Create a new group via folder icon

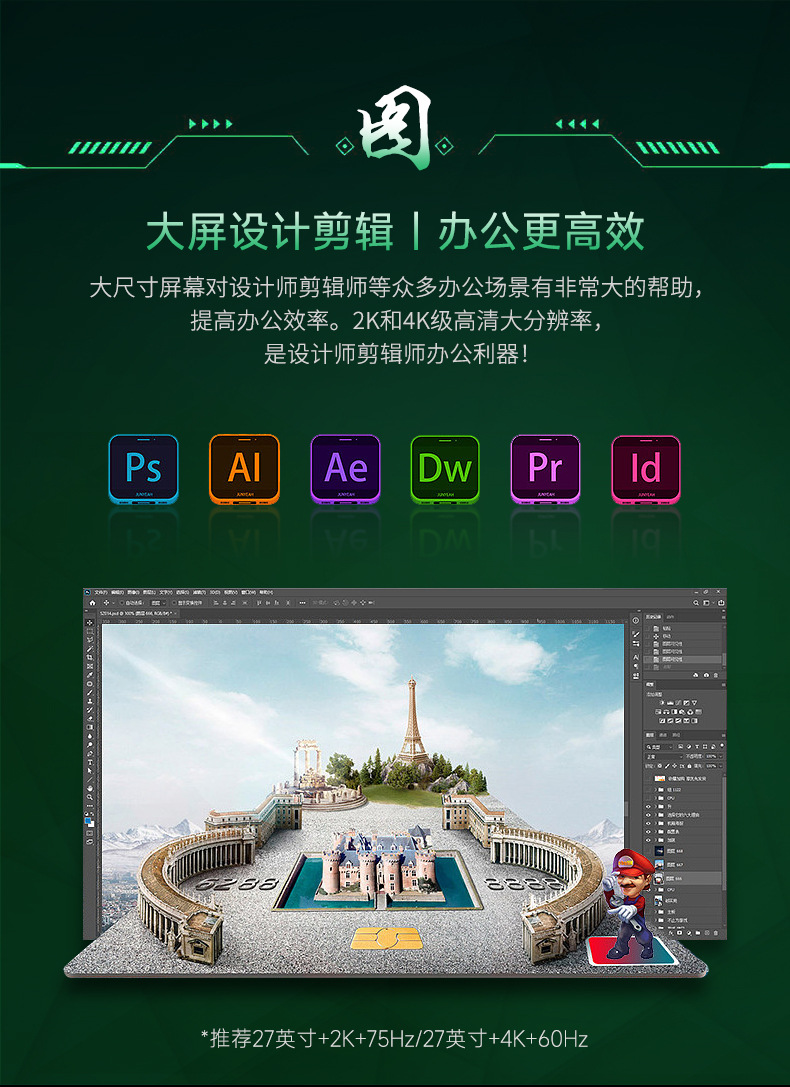698,932
